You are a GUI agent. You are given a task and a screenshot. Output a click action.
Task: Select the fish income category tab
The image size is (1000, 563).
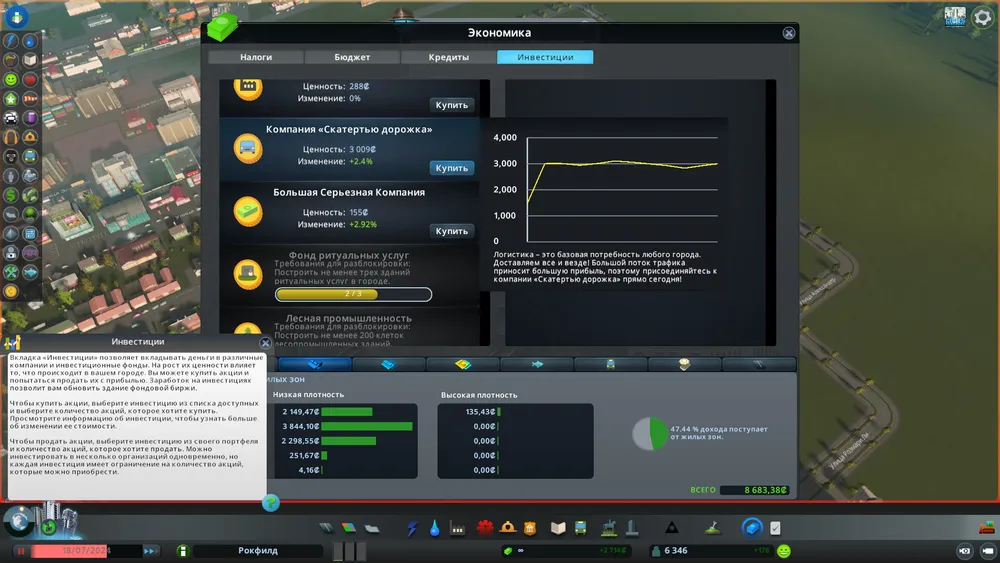pos(537,364)
